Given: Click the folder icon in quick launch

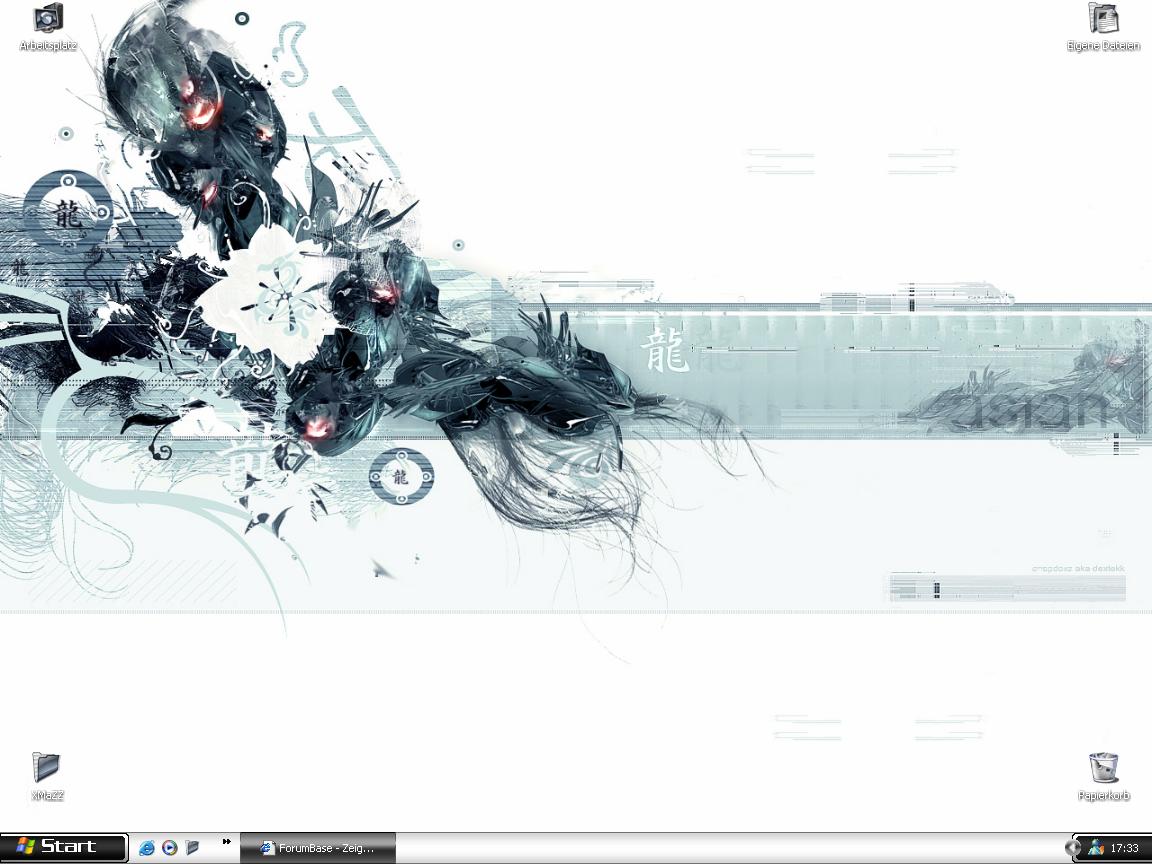Looking at the screenshot, I should [x=192, y=848].
